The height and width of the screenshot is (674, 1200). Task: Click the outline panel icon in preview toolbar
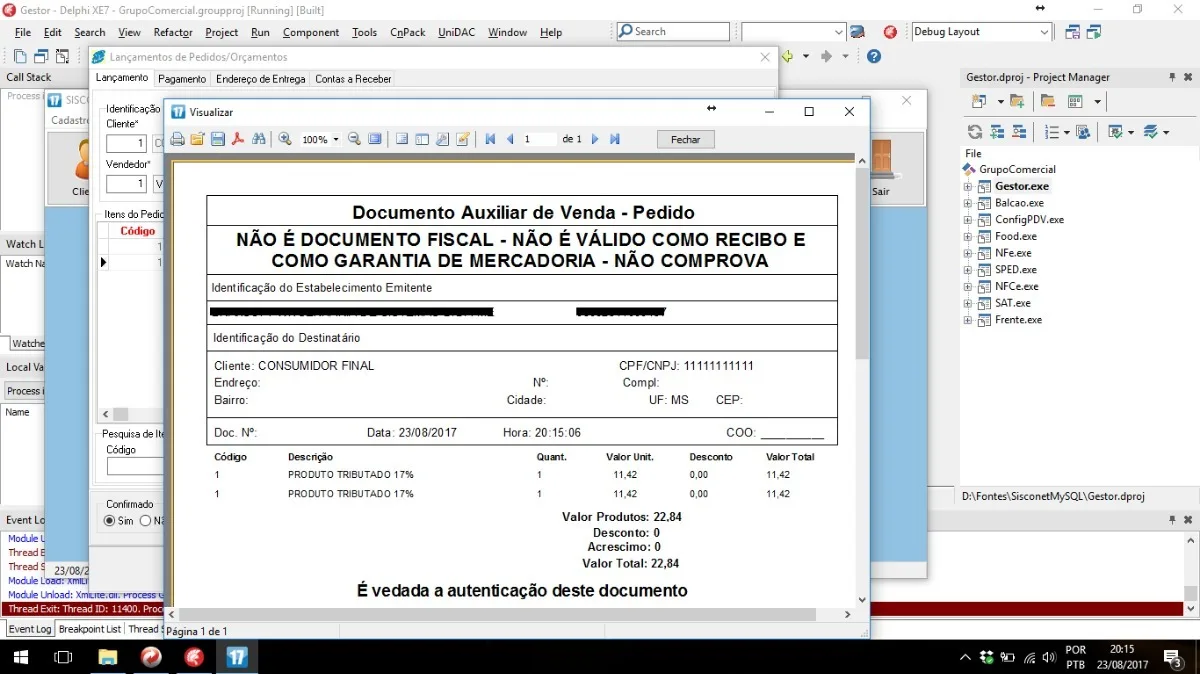point(402,140)
